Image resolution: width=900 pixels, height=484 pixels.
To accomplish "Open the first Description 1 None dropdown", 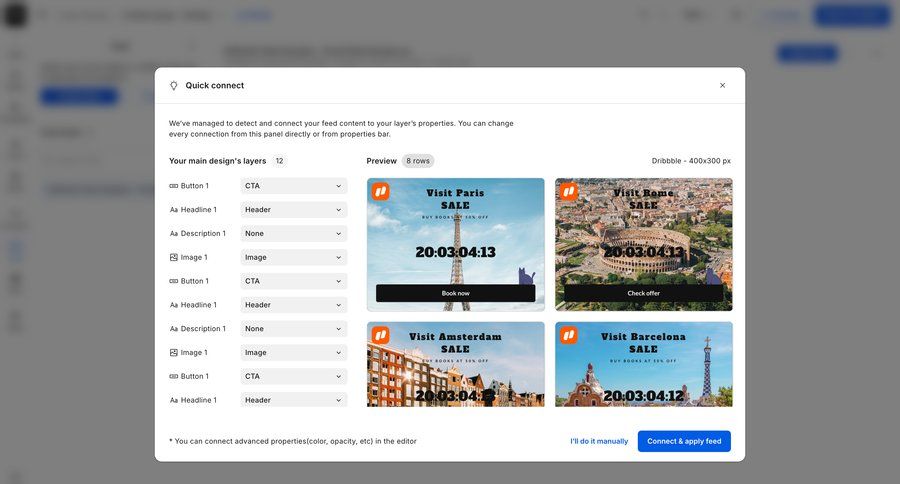I will (293, 234).
